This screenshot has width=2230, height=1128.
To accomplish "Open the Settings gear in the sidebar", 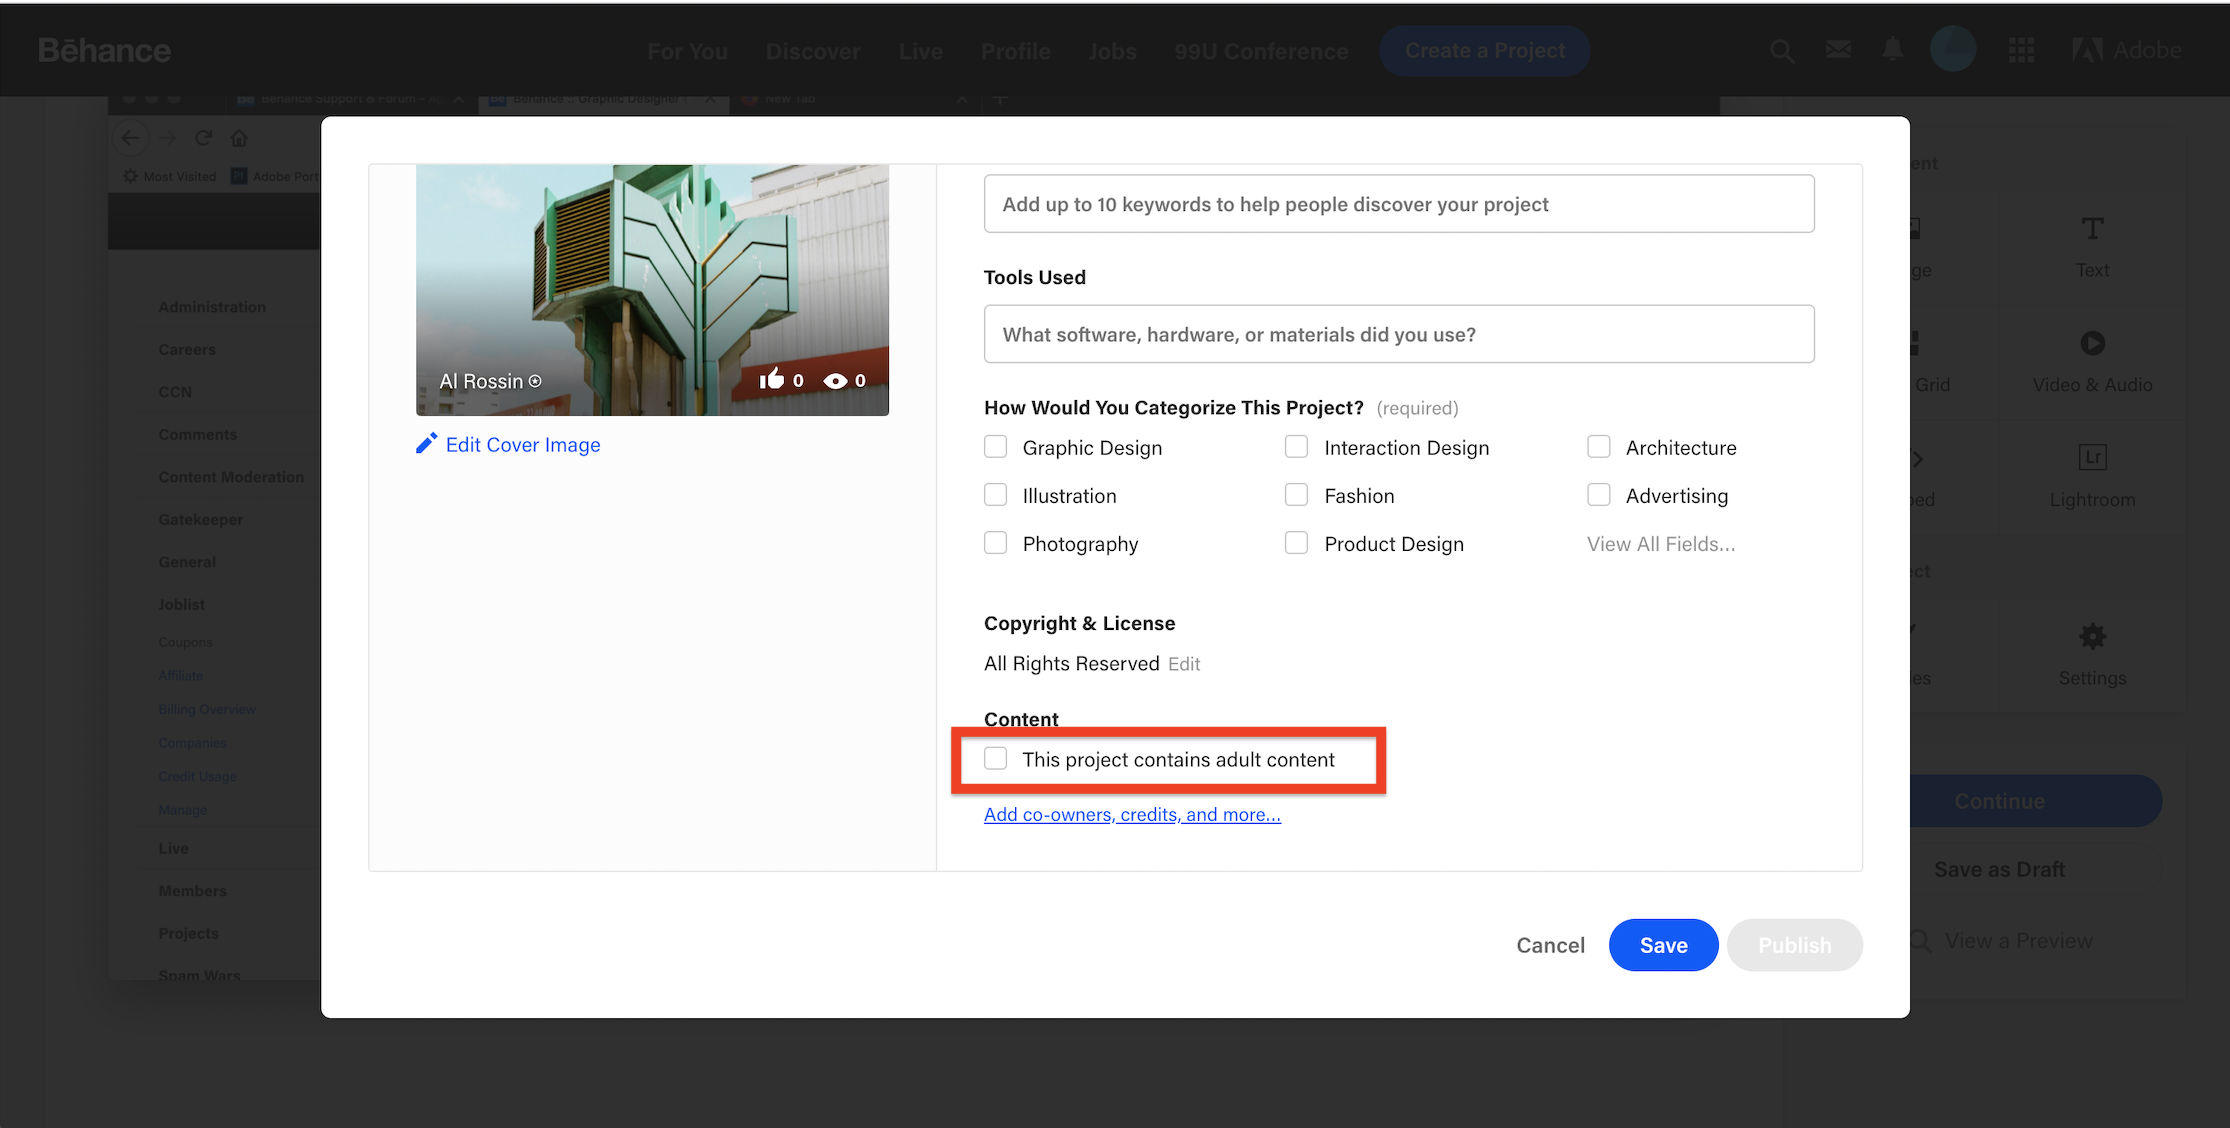I will tap(2092, 636).
